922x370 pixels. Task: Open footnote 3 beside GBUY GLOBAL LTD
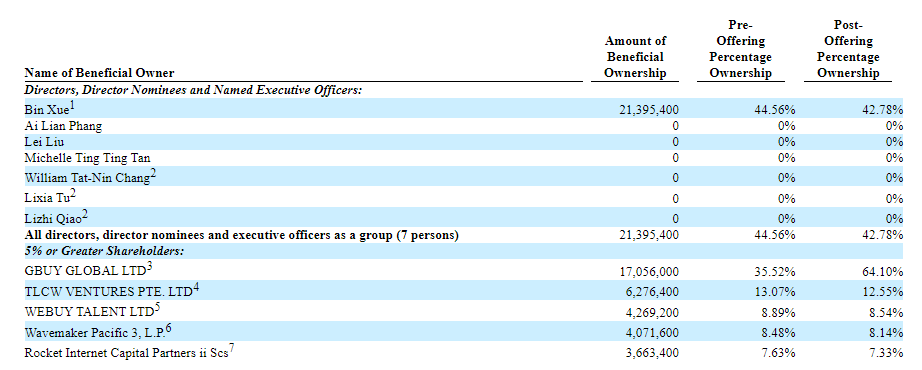150,267
